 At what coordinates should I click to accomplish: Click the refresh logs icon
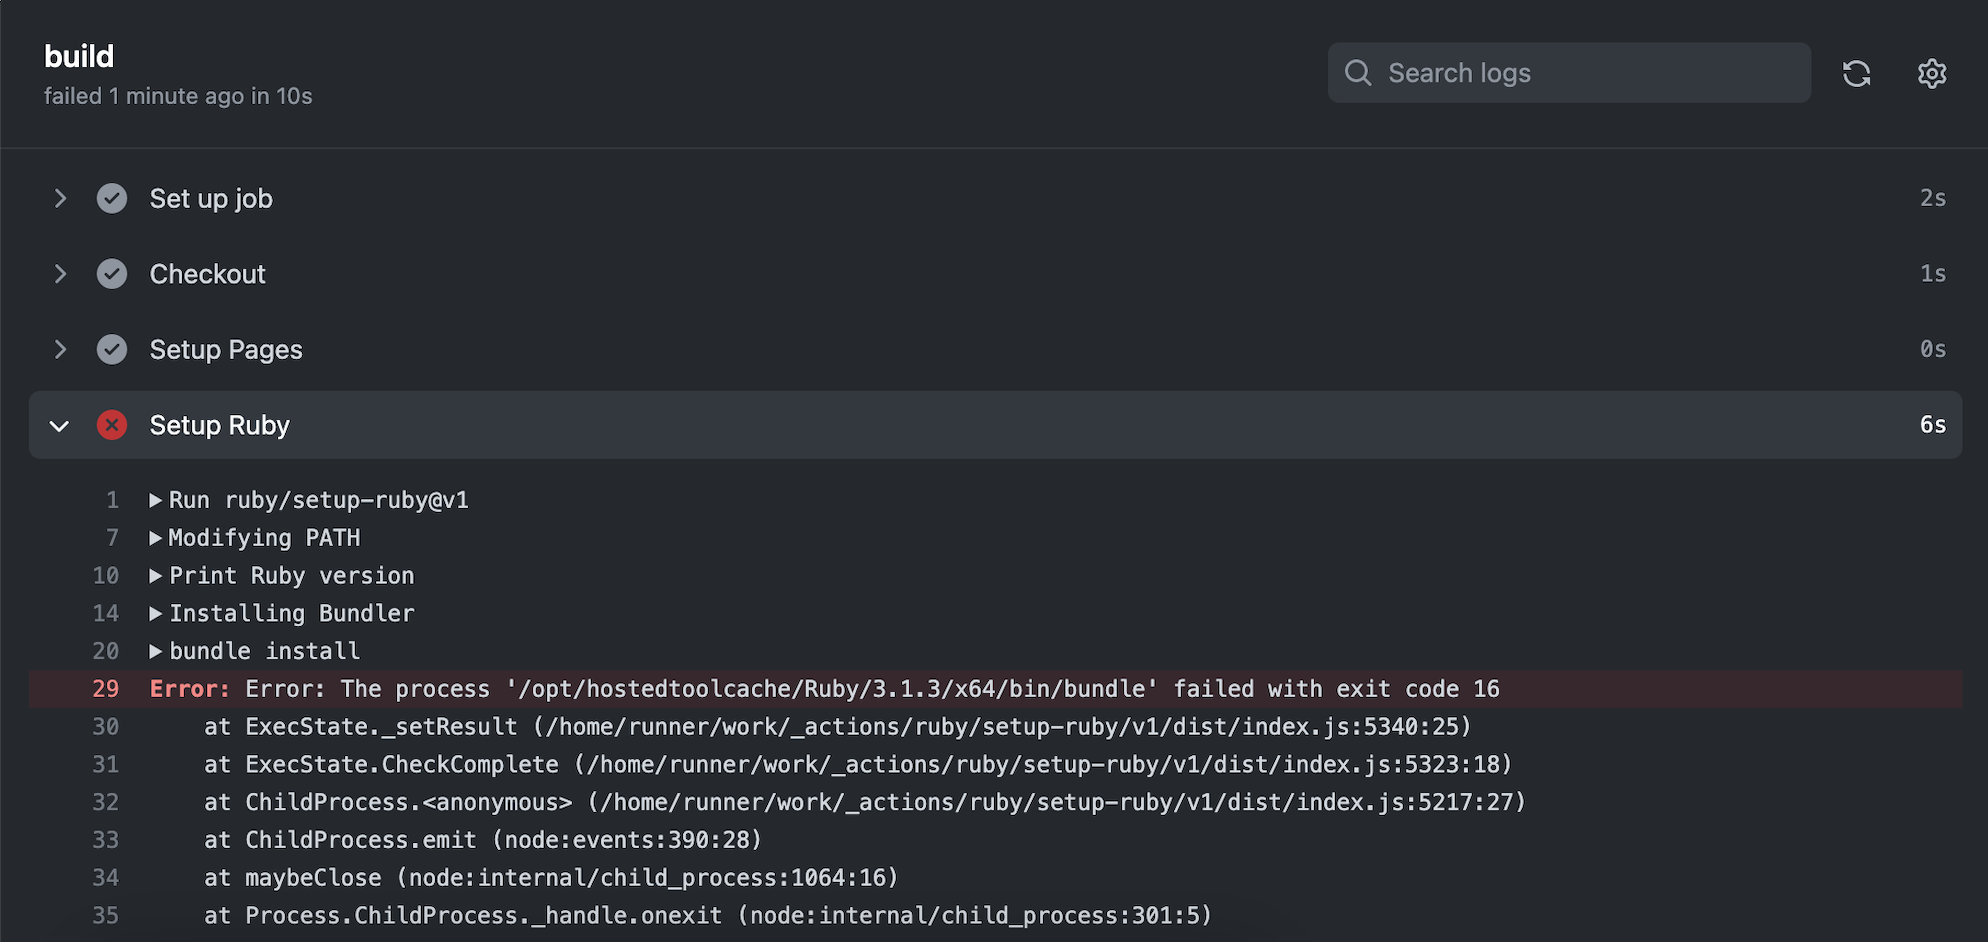[1857, 73]
